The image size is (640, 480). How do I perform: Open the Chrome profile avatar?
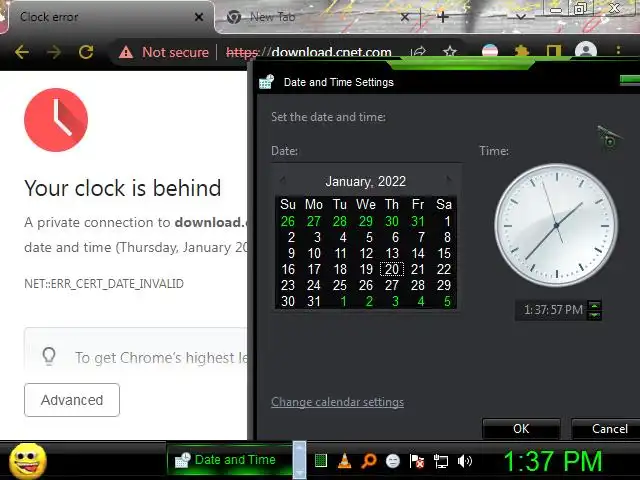586,51
